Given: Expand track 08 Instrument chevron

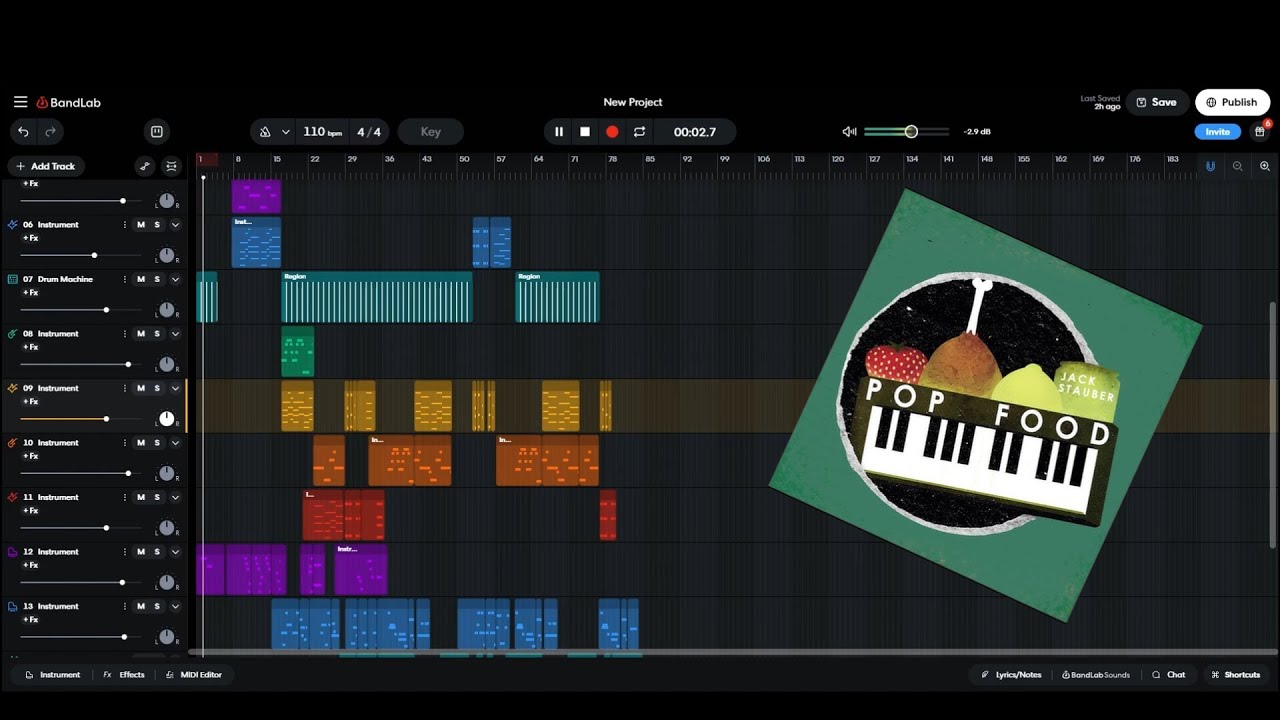Looking at the screenshot, I should 175,334.
